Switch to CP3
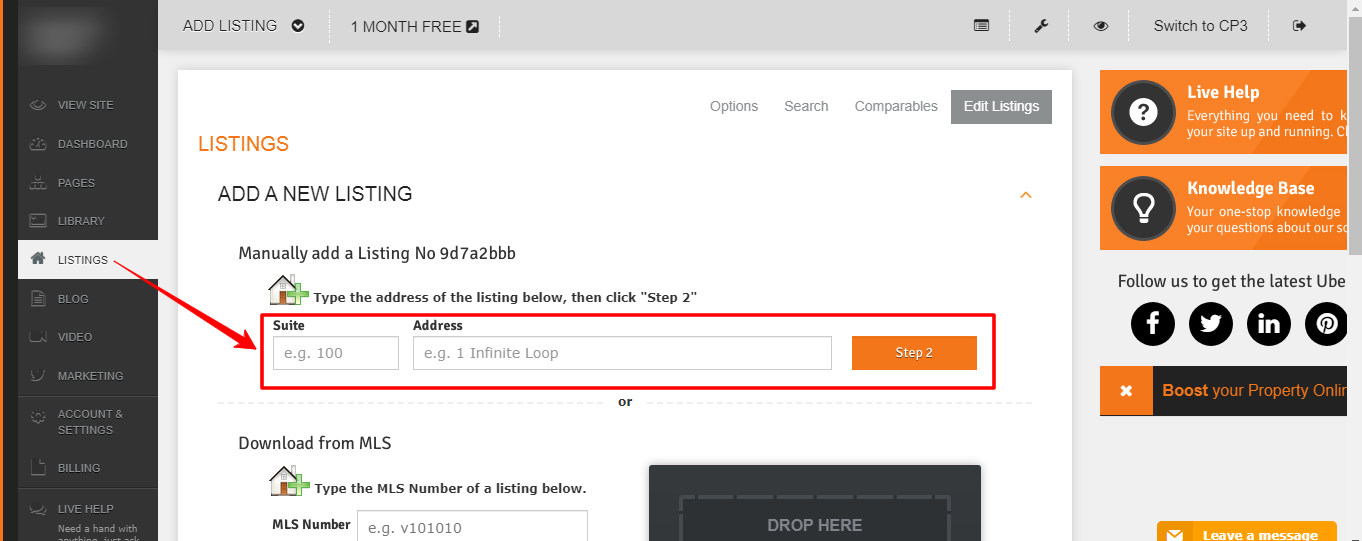The height and width of the screenshot is (541, 1362). (x=1200, y=26)
